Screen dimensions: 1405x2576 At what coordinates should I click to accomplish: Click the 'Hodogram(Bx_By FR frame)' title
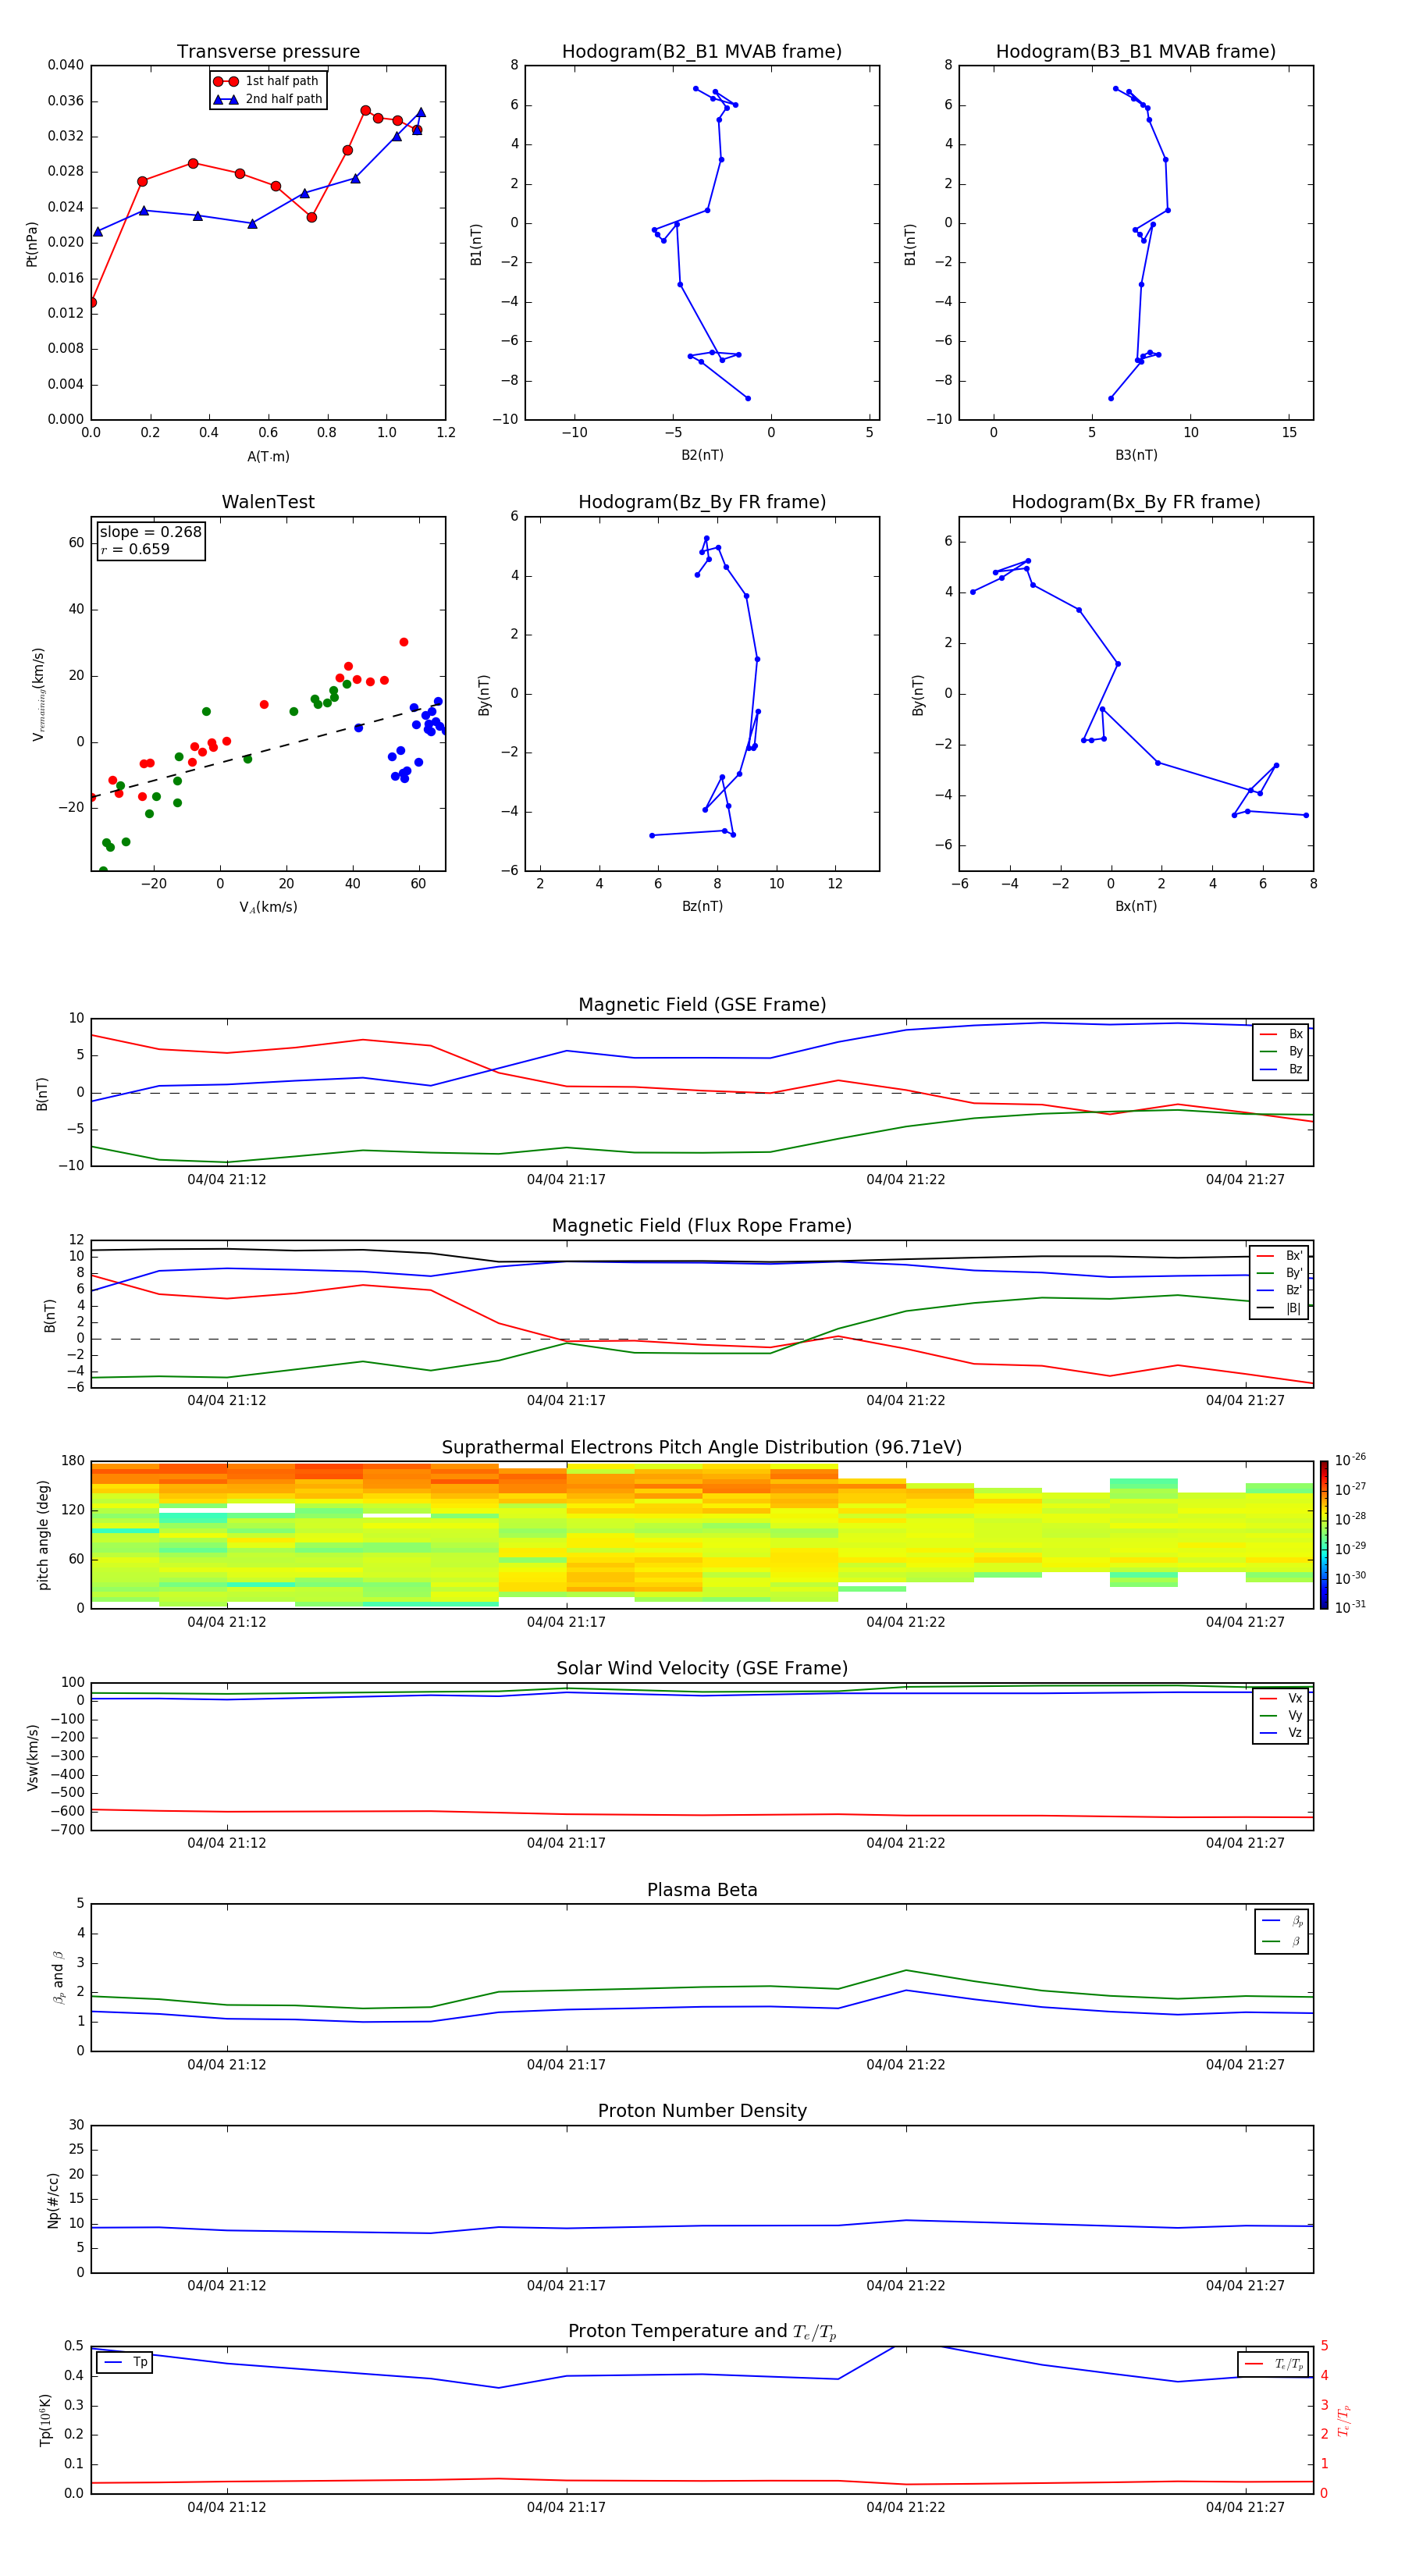click(1136, 502)
